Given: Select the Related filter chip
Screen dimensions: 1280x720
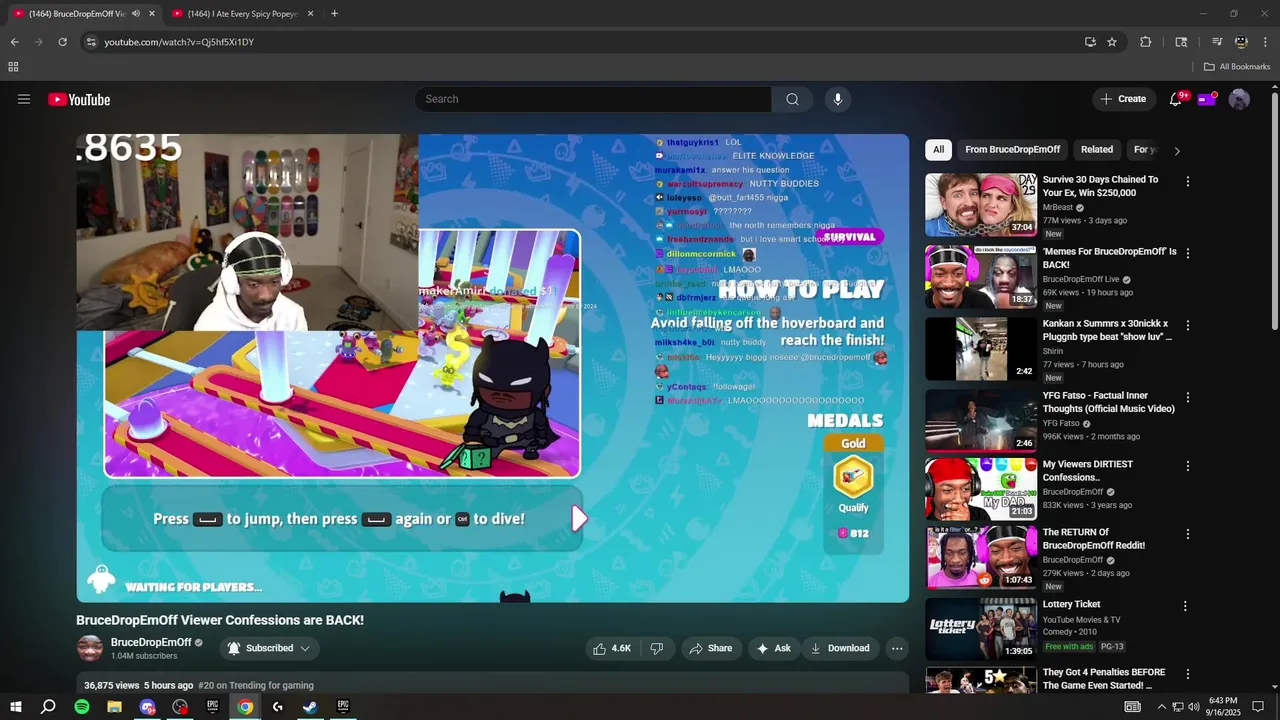Looking at the screenshot, I should point(1097,150).
